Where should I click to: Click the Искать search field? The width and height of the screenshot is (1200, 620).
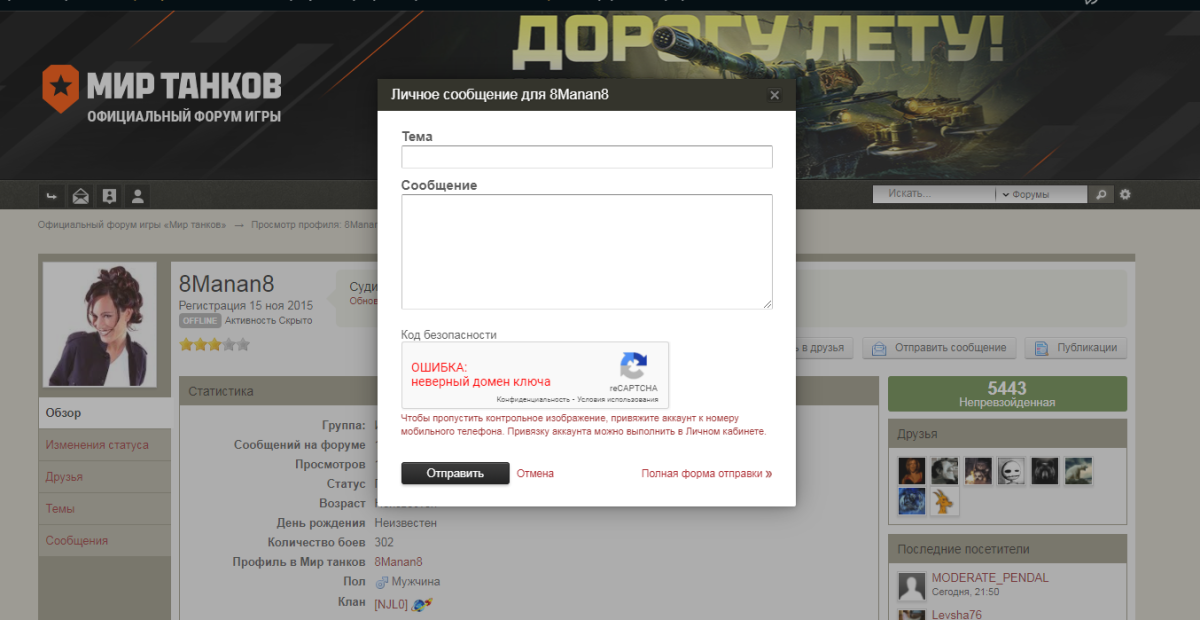click(x=934, y=194)
